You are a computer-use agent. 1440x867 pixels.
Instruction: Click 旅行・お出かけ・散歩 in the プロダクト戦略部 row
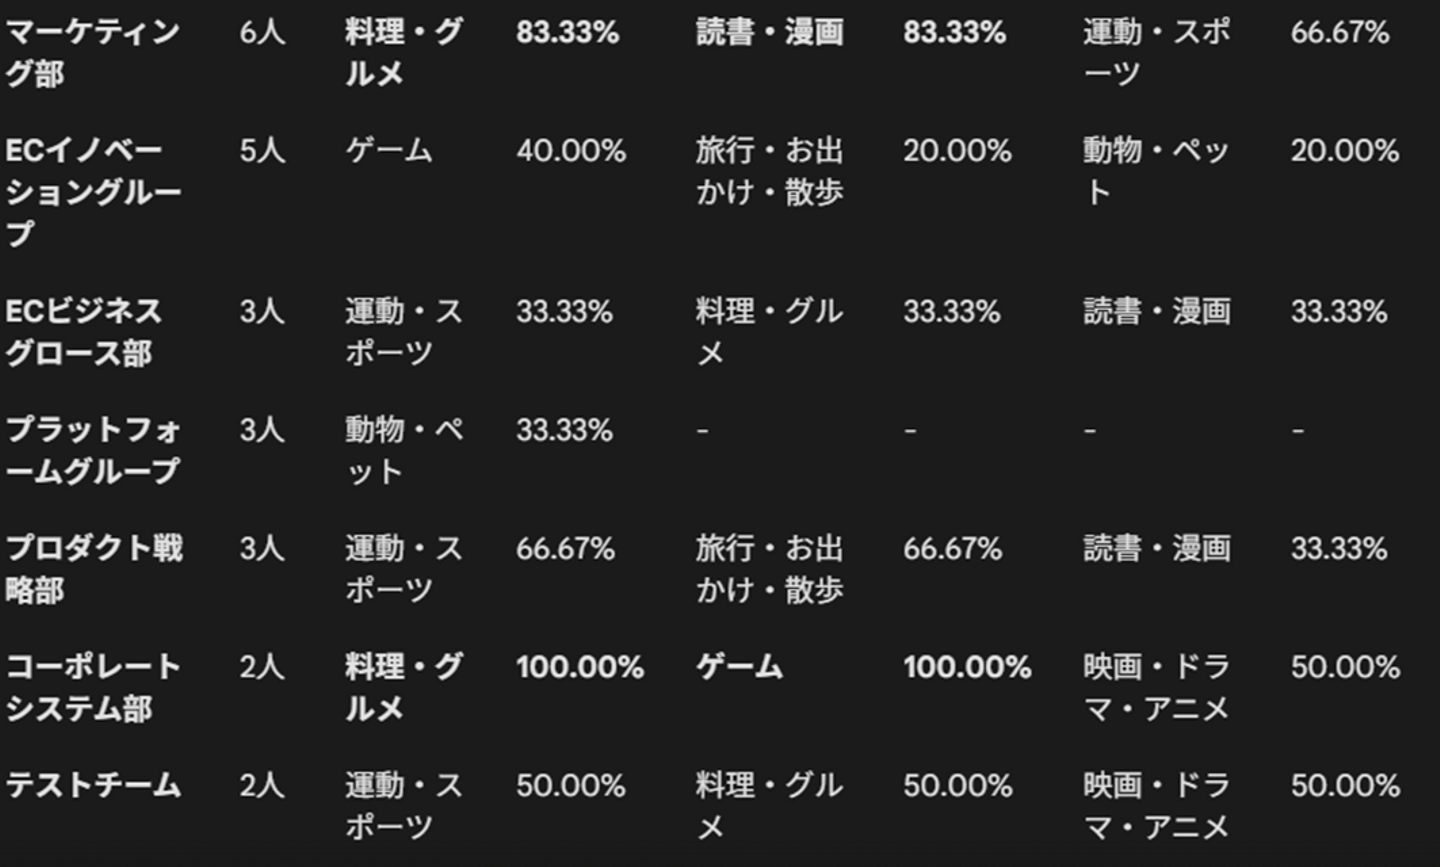coord(769,568)
